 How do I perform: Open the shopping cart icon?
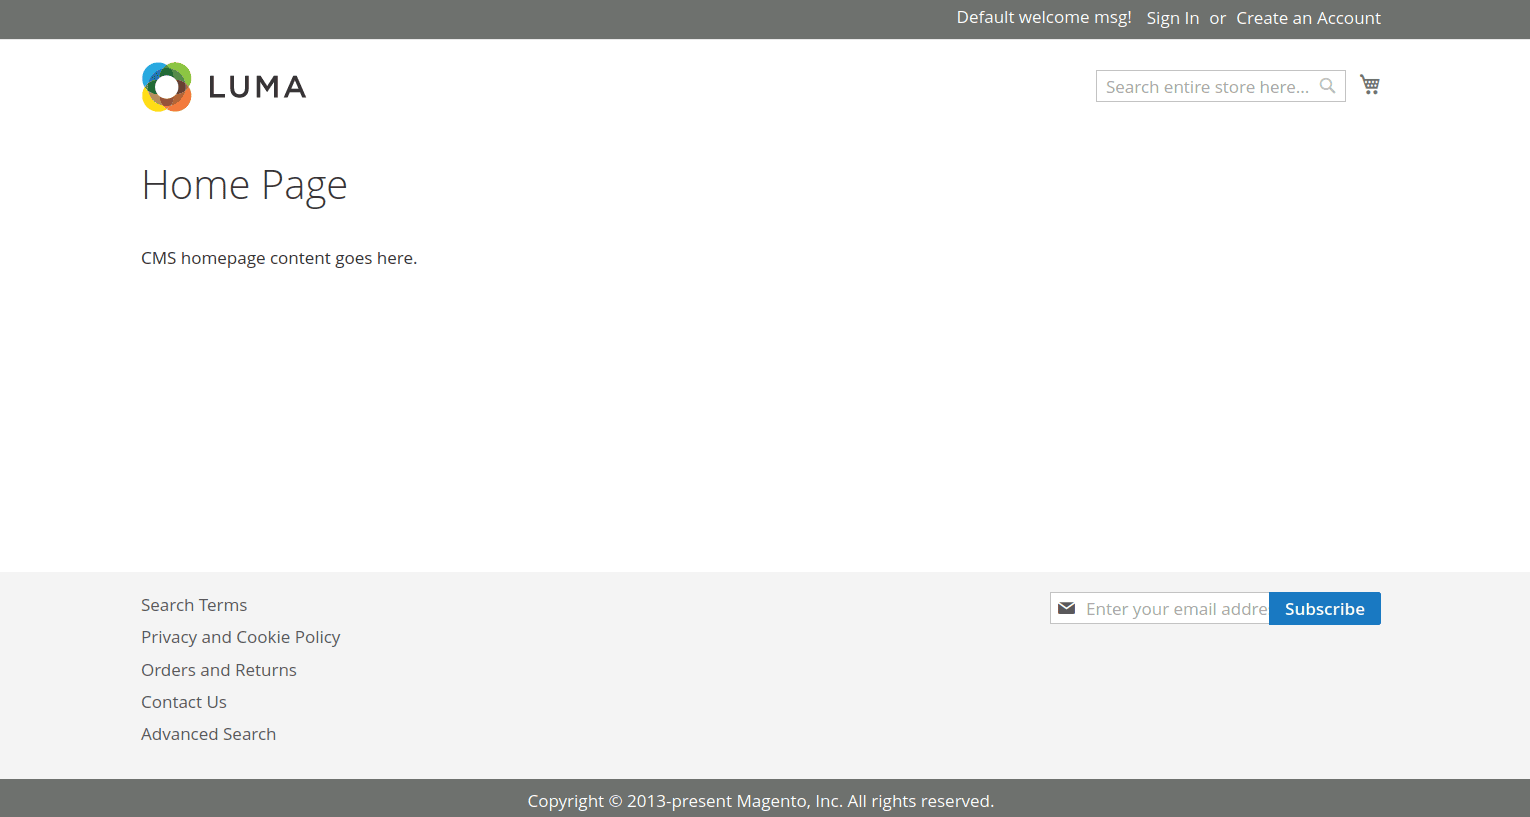pos(1370,85)
